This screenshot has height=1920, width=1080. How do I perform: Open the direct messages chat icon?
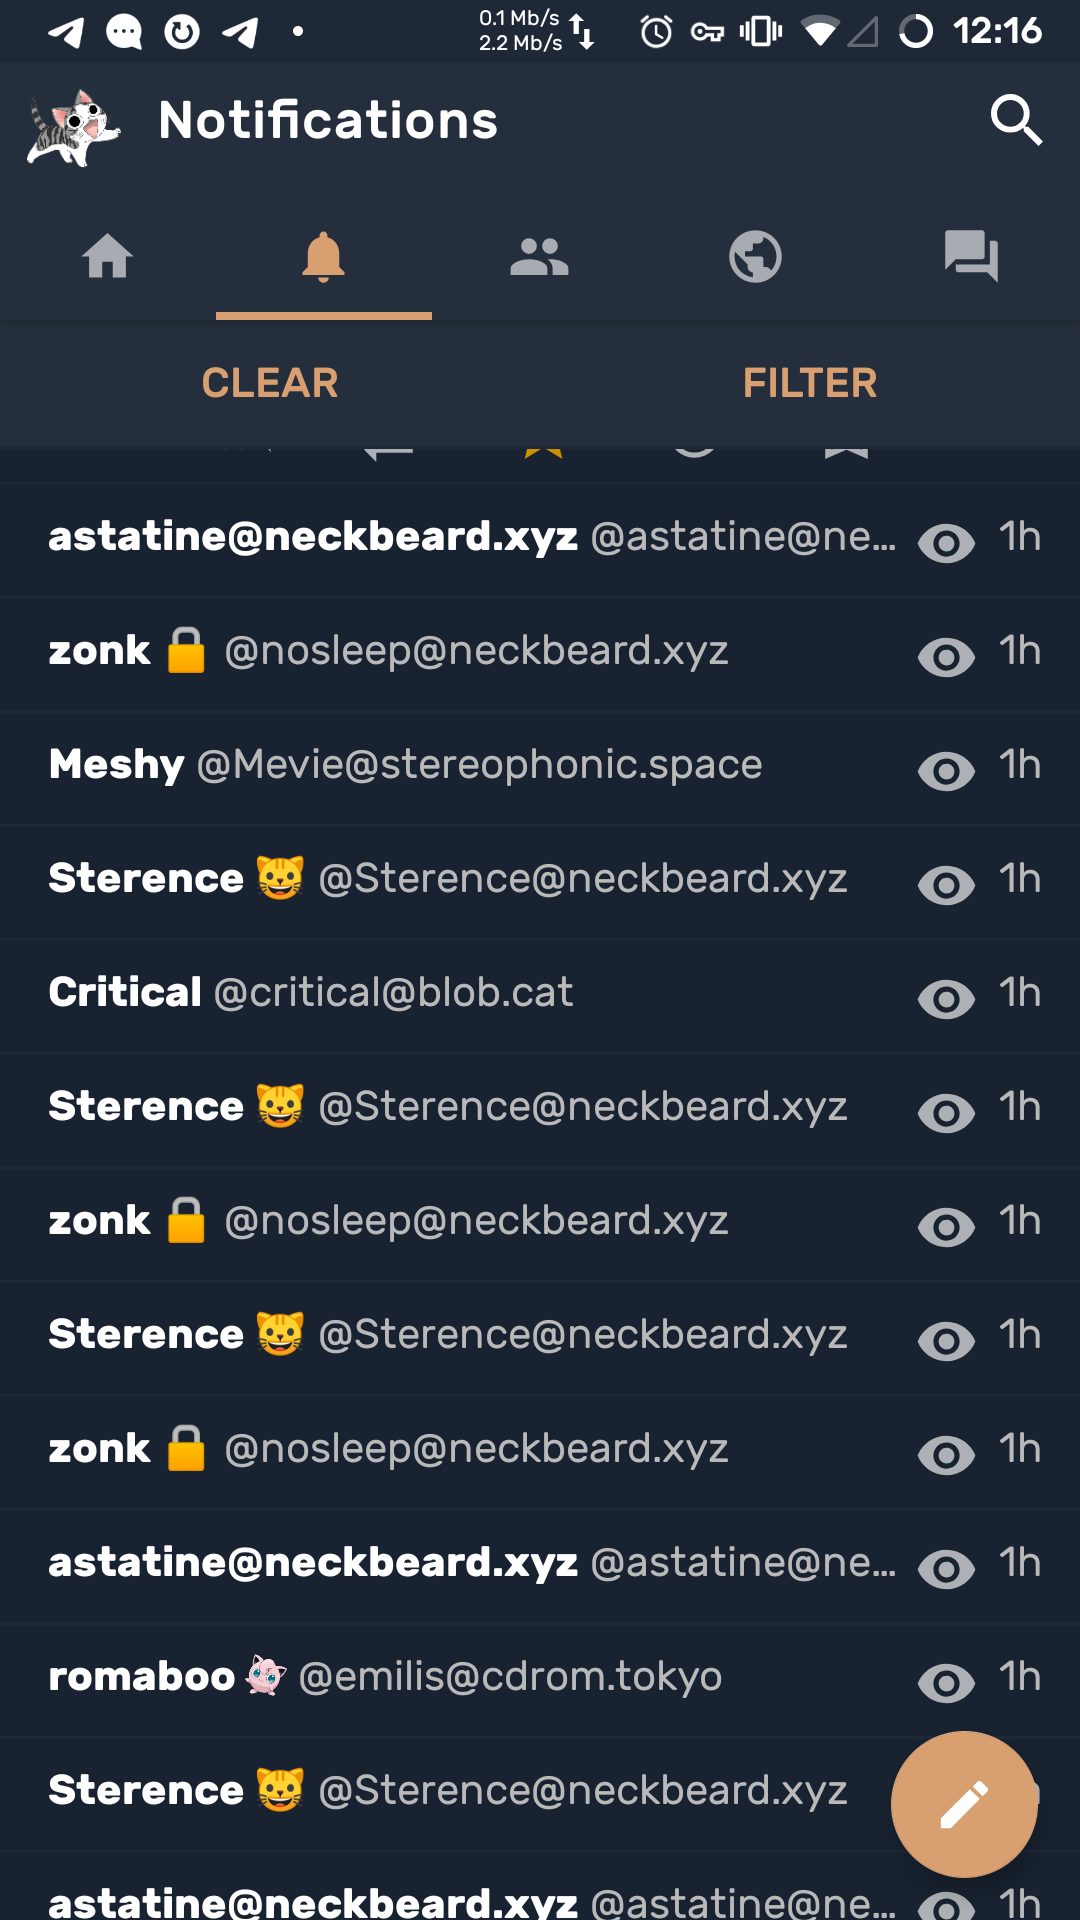(x=971, y=257)
